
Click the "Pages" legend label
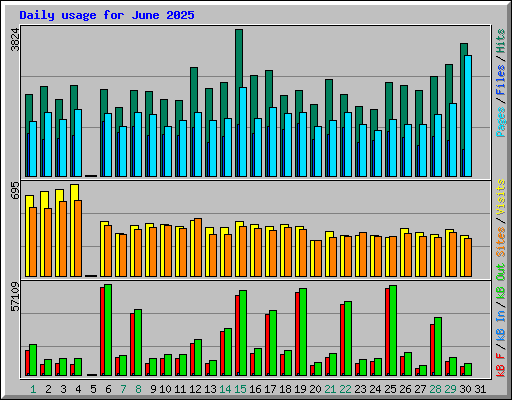tap(501, 122)
